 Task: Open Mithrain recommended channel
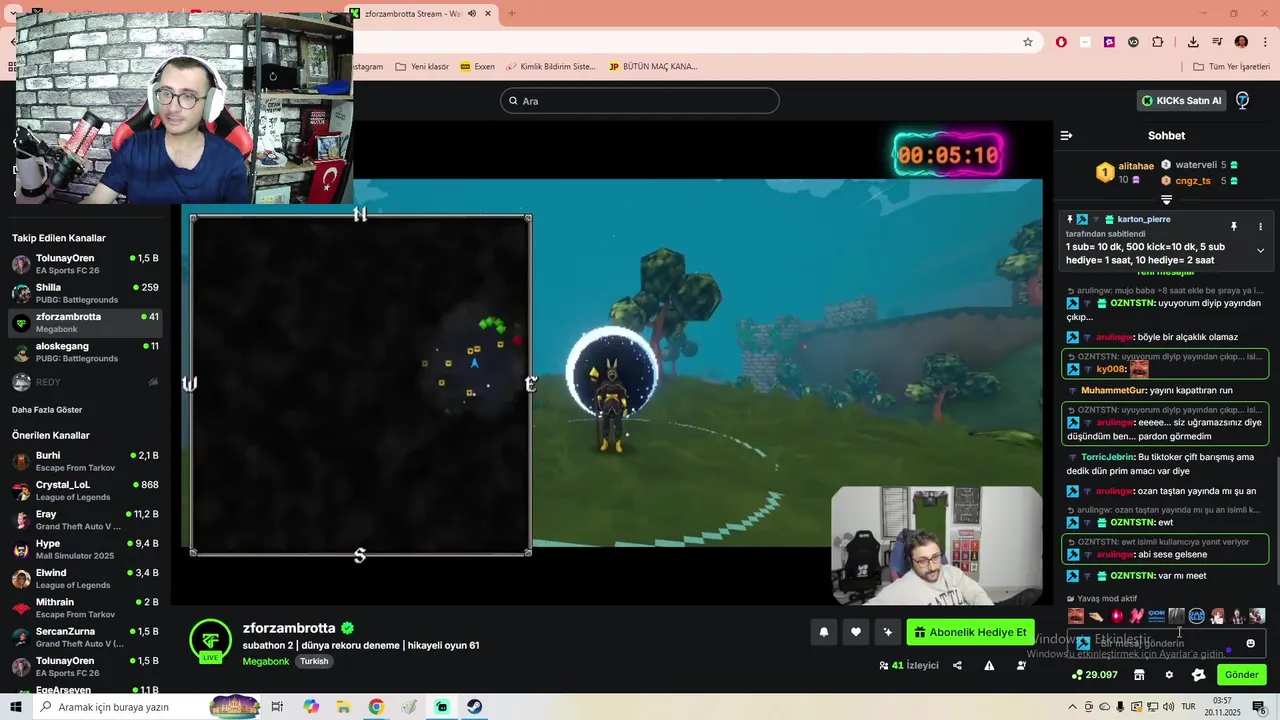pos(86,608)
